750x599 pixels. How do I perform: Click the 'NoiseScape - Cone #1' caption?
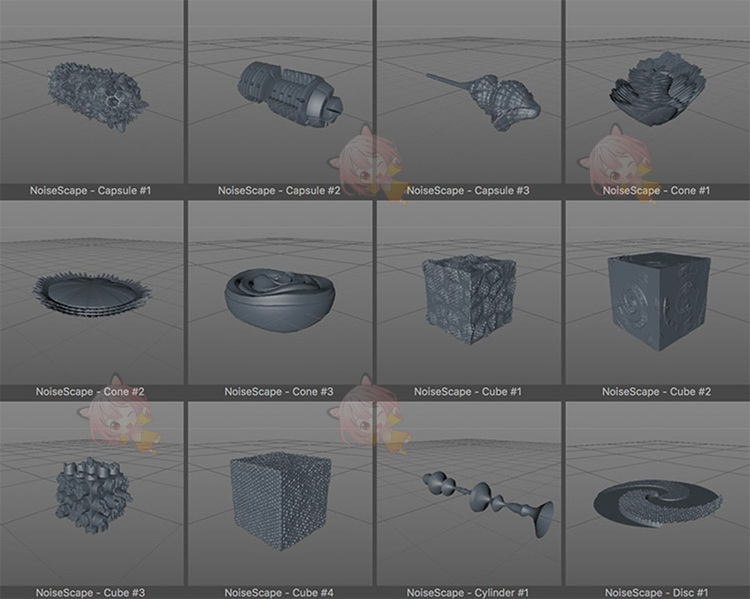(x=656, y=190)
